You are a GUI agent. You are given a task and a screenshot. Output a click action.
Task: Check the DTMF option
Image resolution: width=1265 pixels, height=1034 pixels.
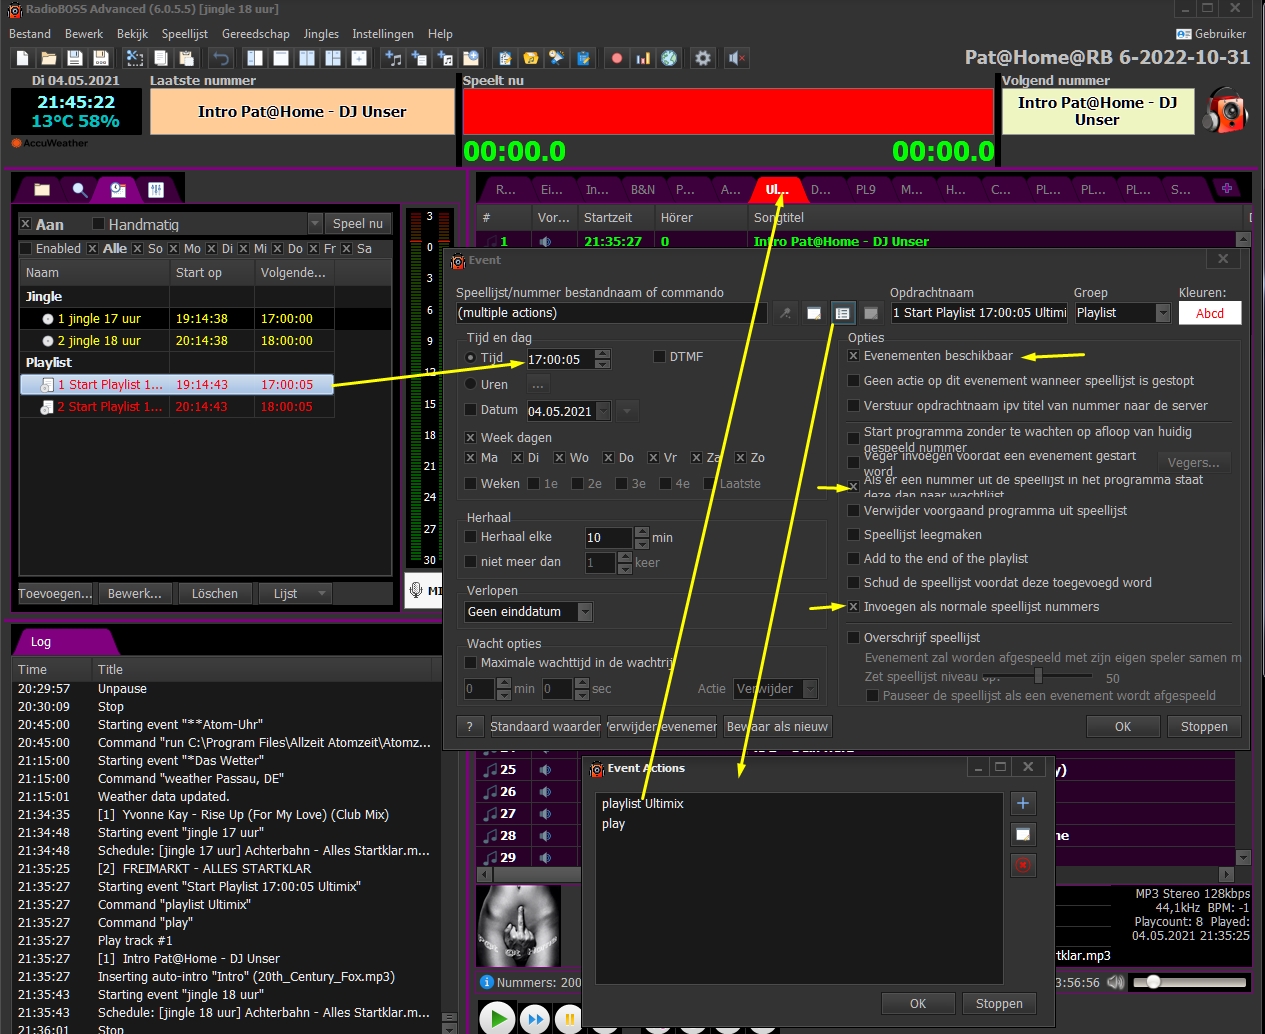pyautogui.click(x=659, y=357)
